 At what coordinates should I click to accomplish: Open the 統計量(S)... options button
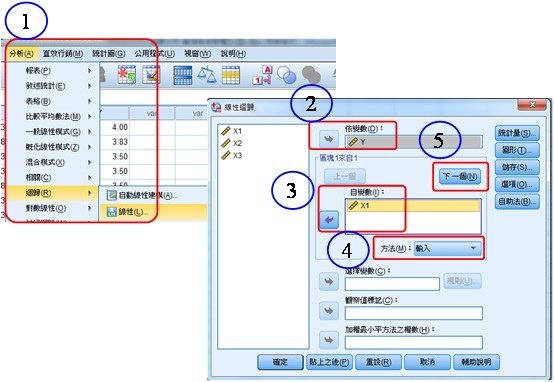[517, 133]
